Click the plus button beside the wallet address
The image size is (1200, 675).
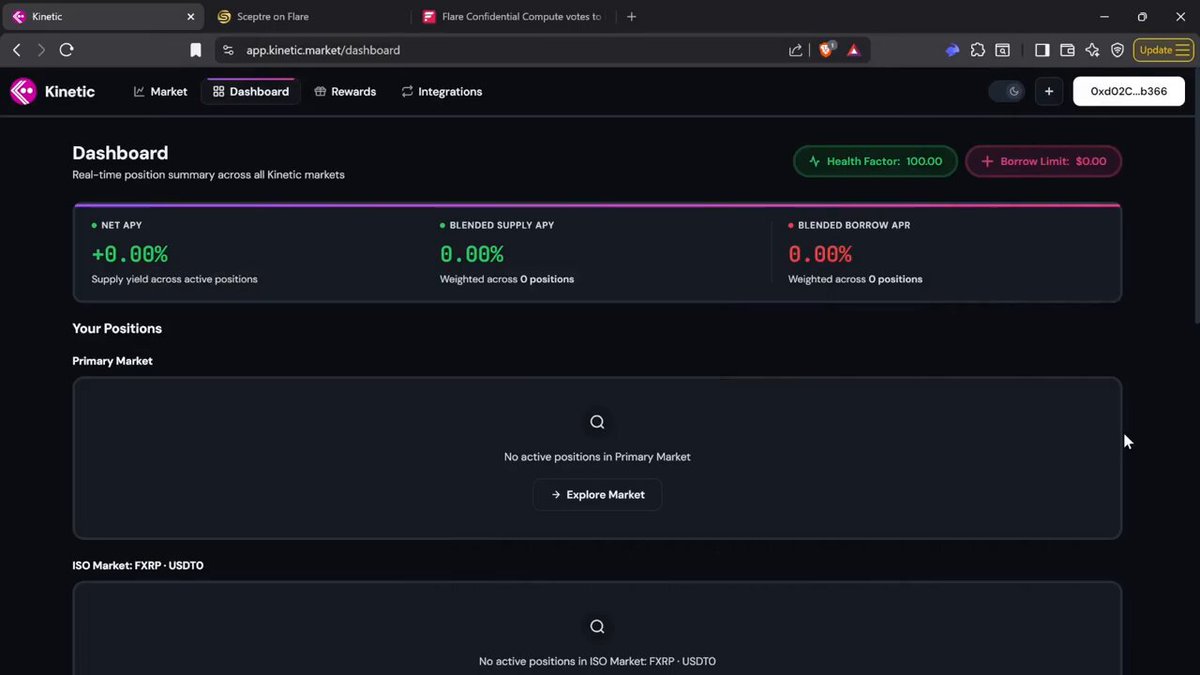coord(1049,91)
